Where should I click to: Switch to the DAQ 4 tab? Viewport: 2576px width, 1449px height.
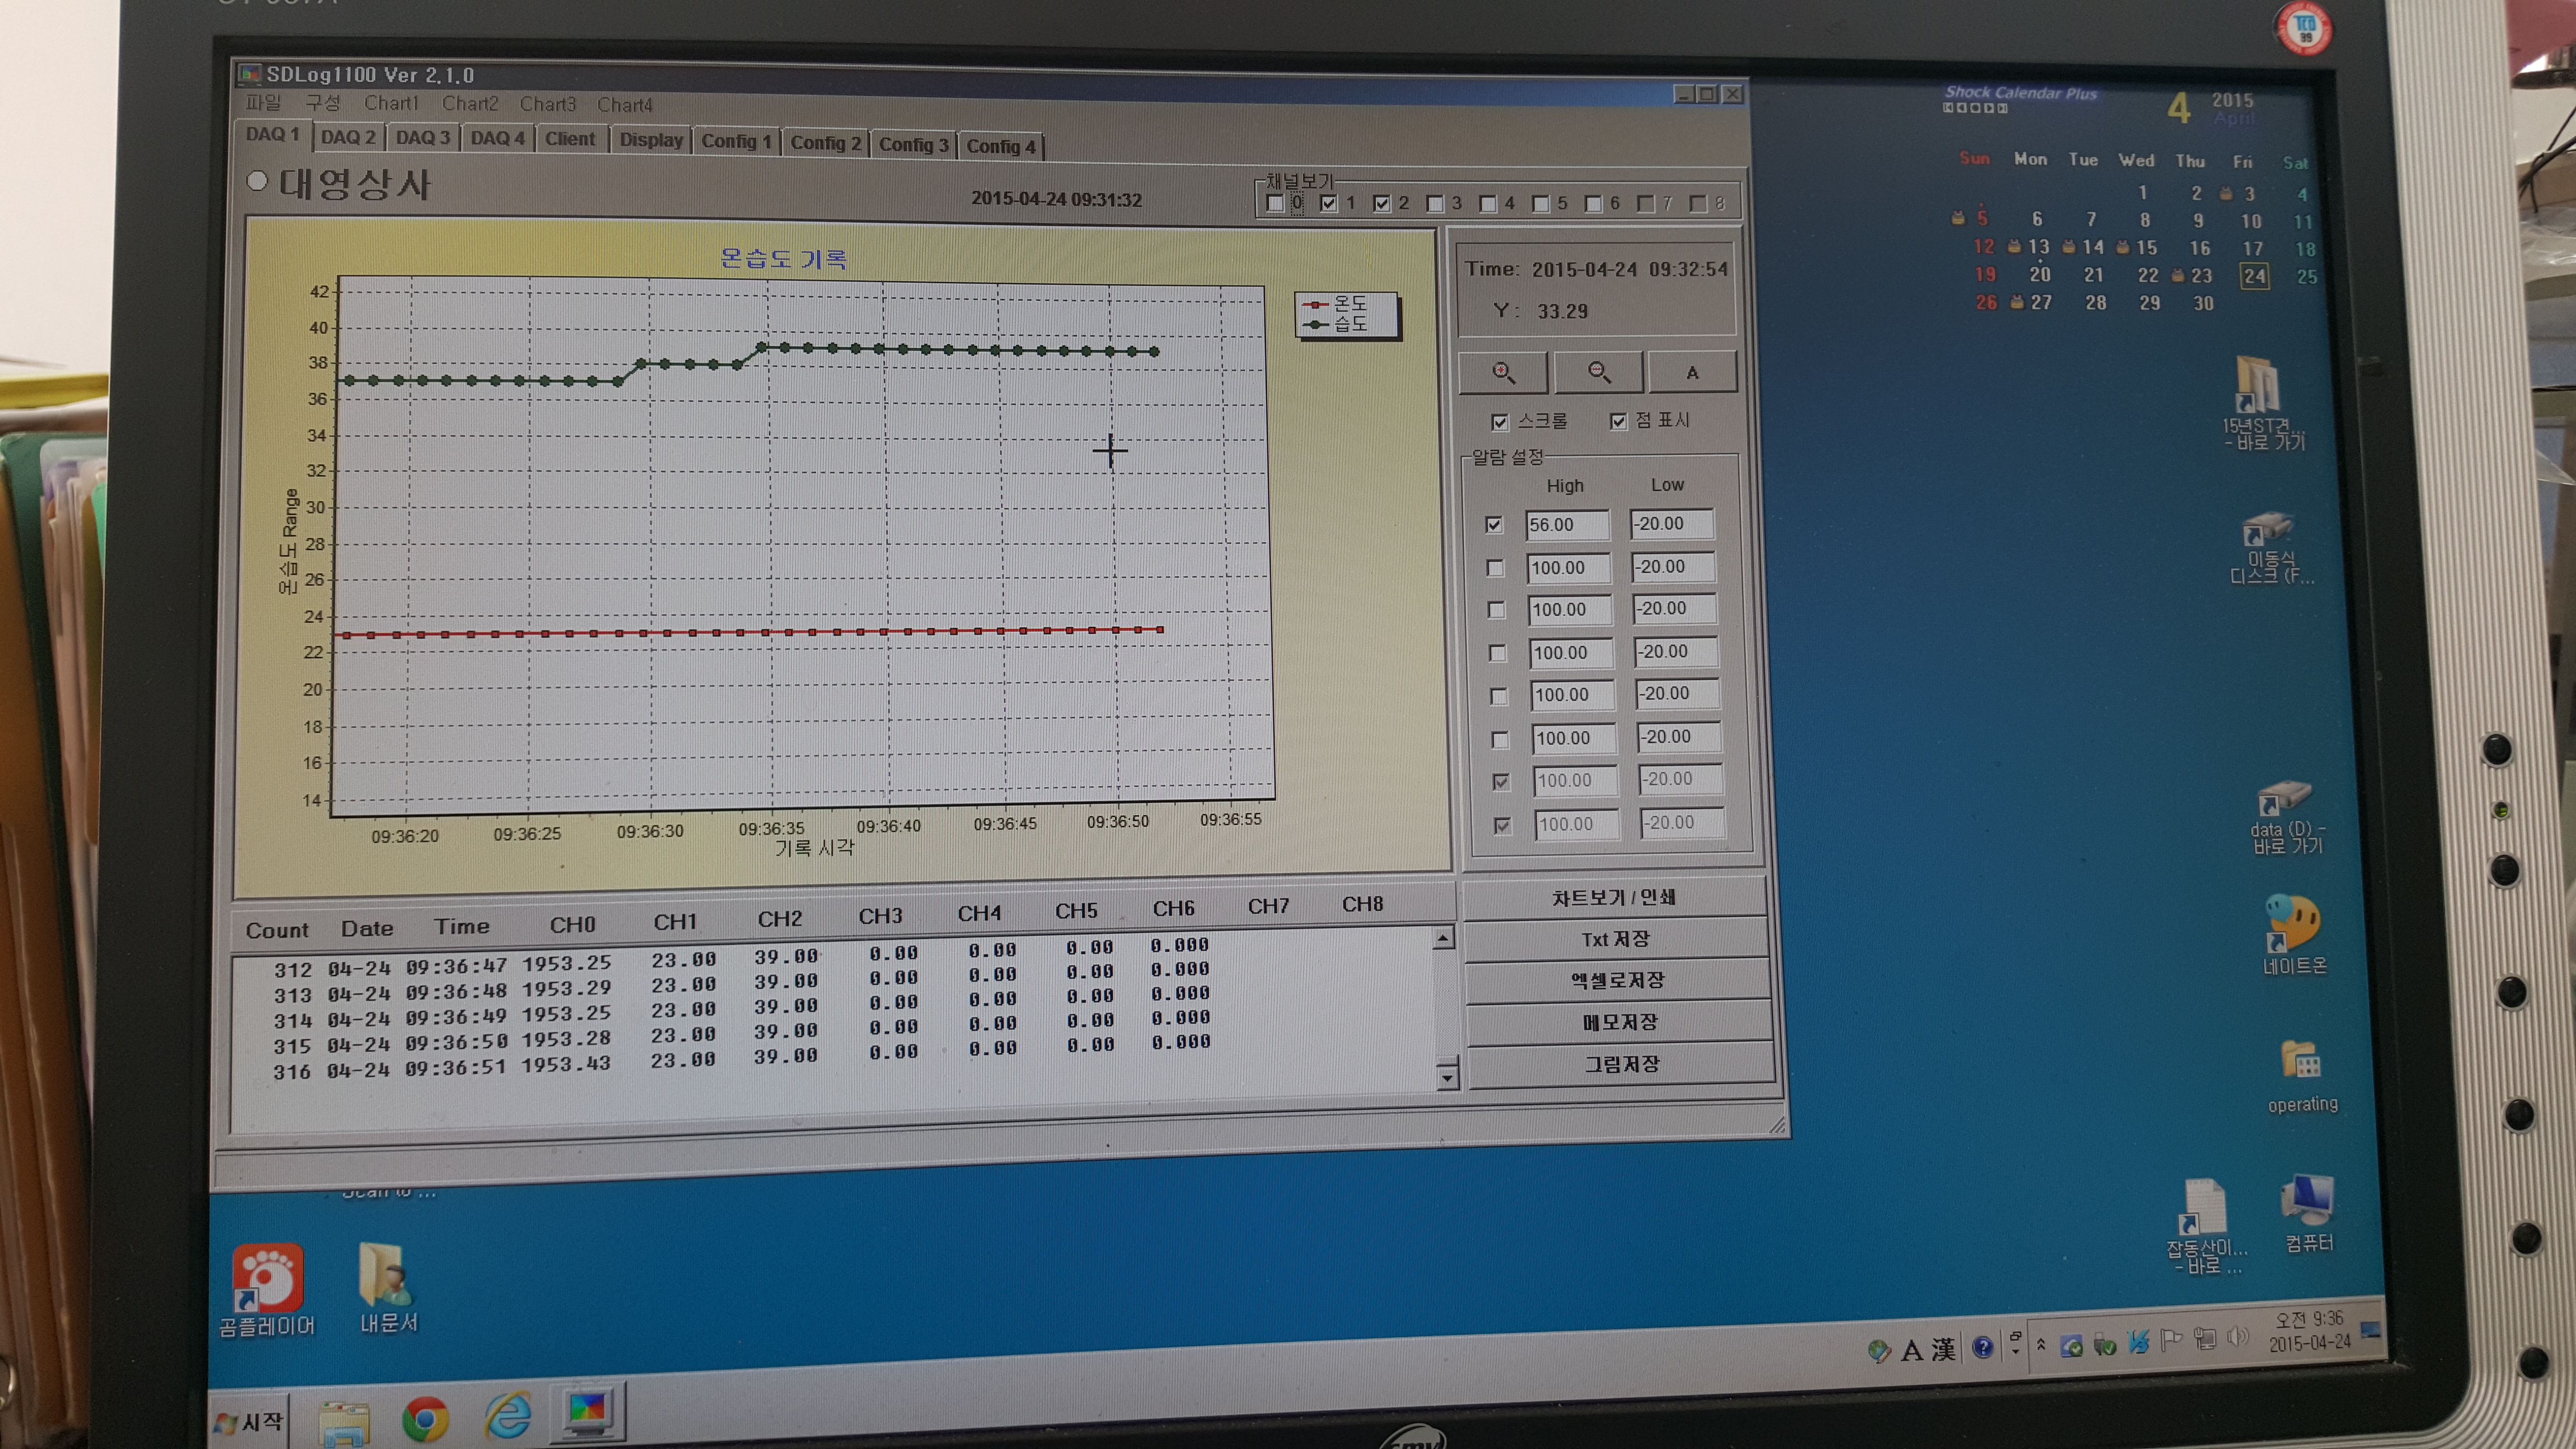[x=497, y=138]
